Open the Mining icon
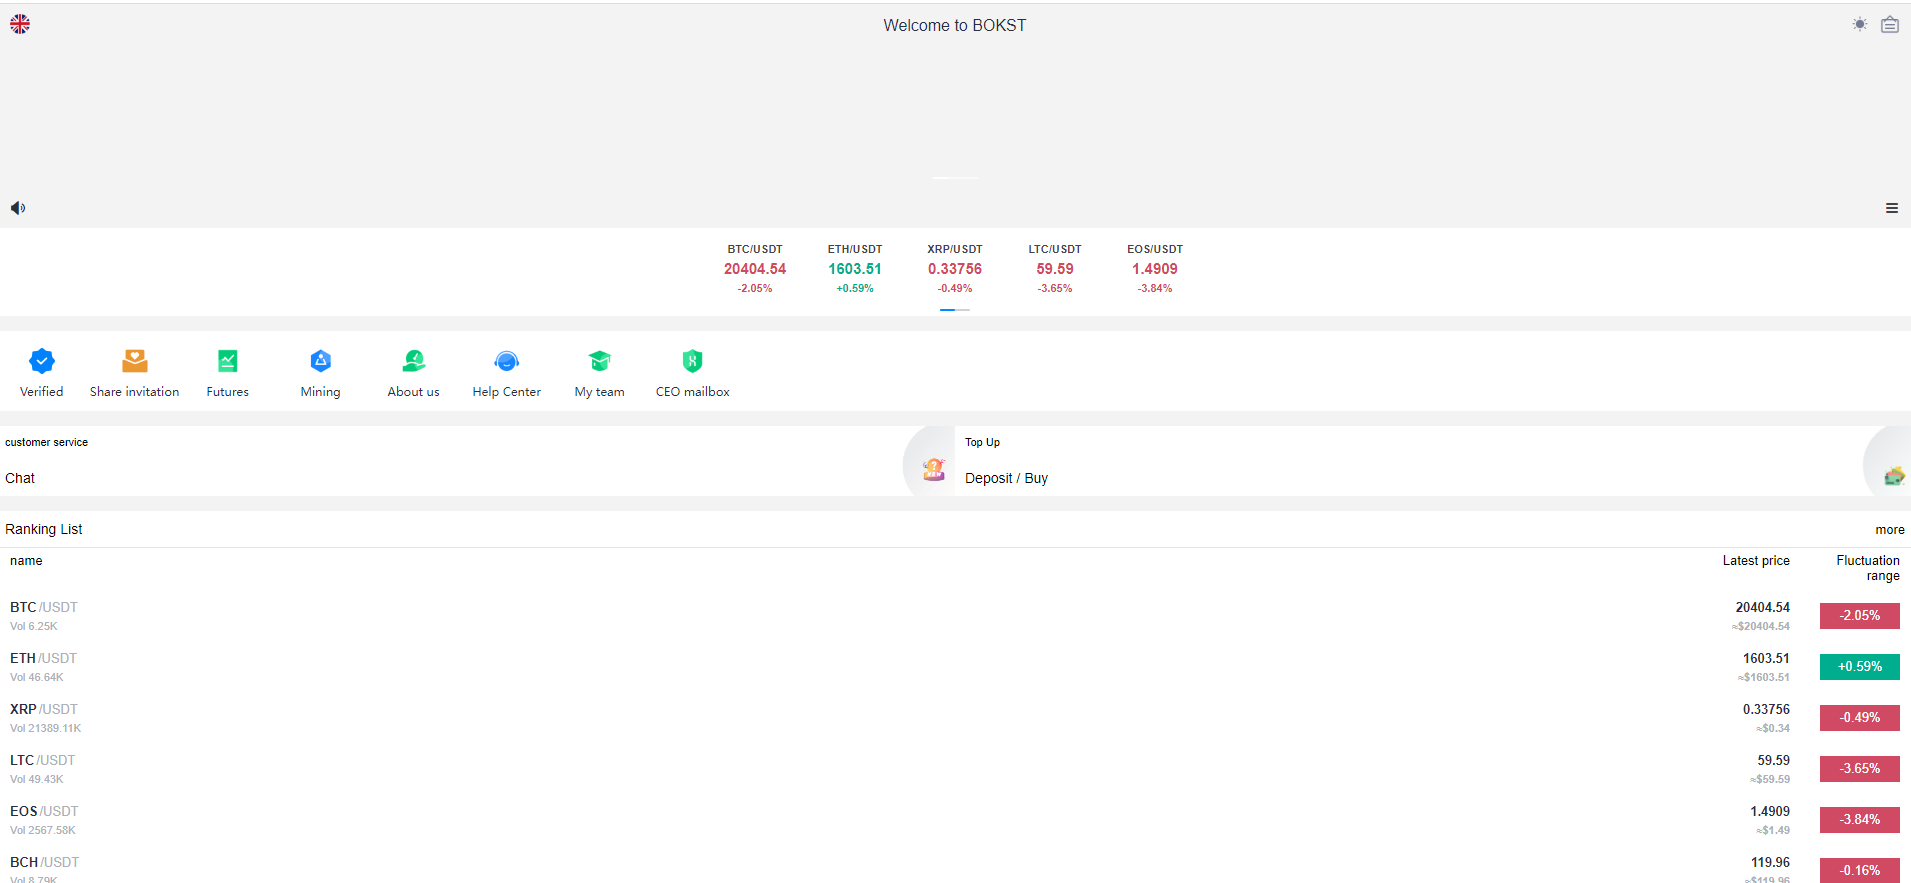Viewport: 1911px width, 883px height. 320,361
